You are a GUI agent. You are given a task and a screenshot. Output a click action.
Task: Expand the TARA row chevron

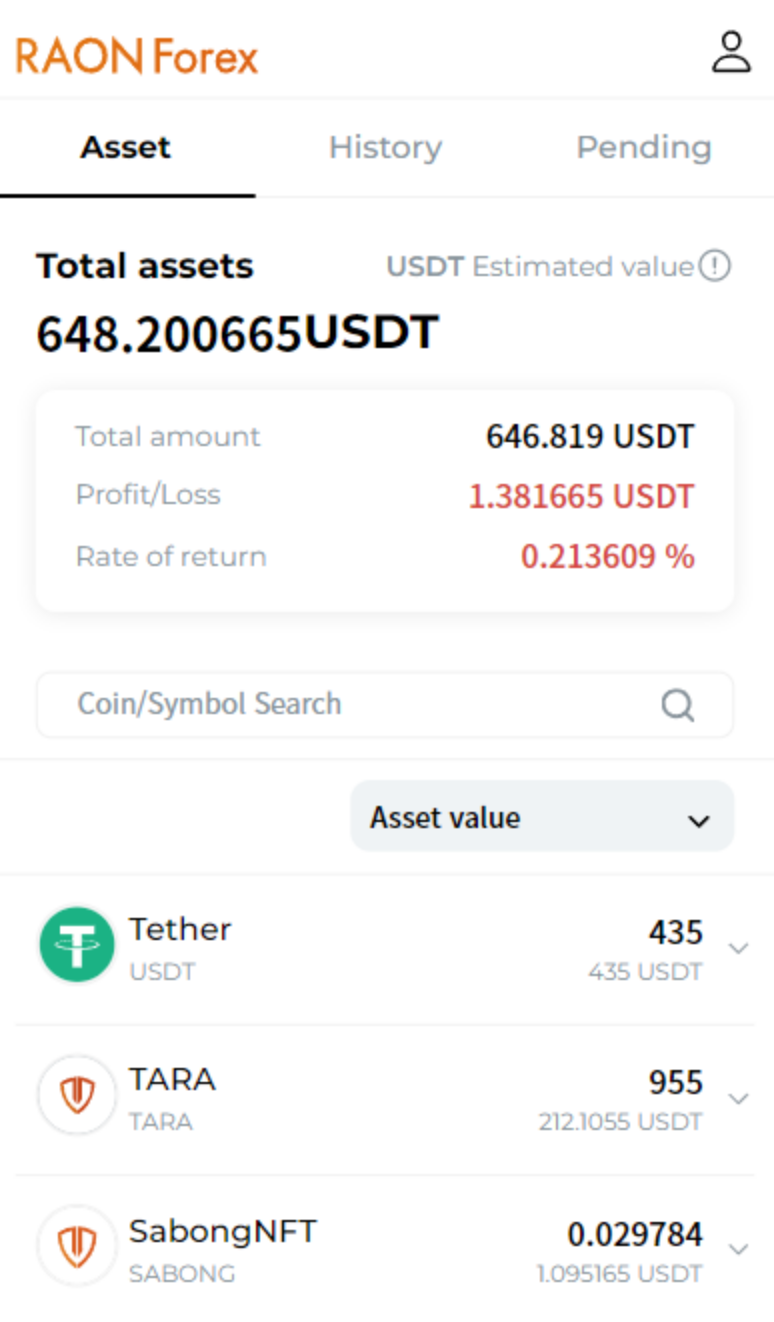(x=739, y=1098)
